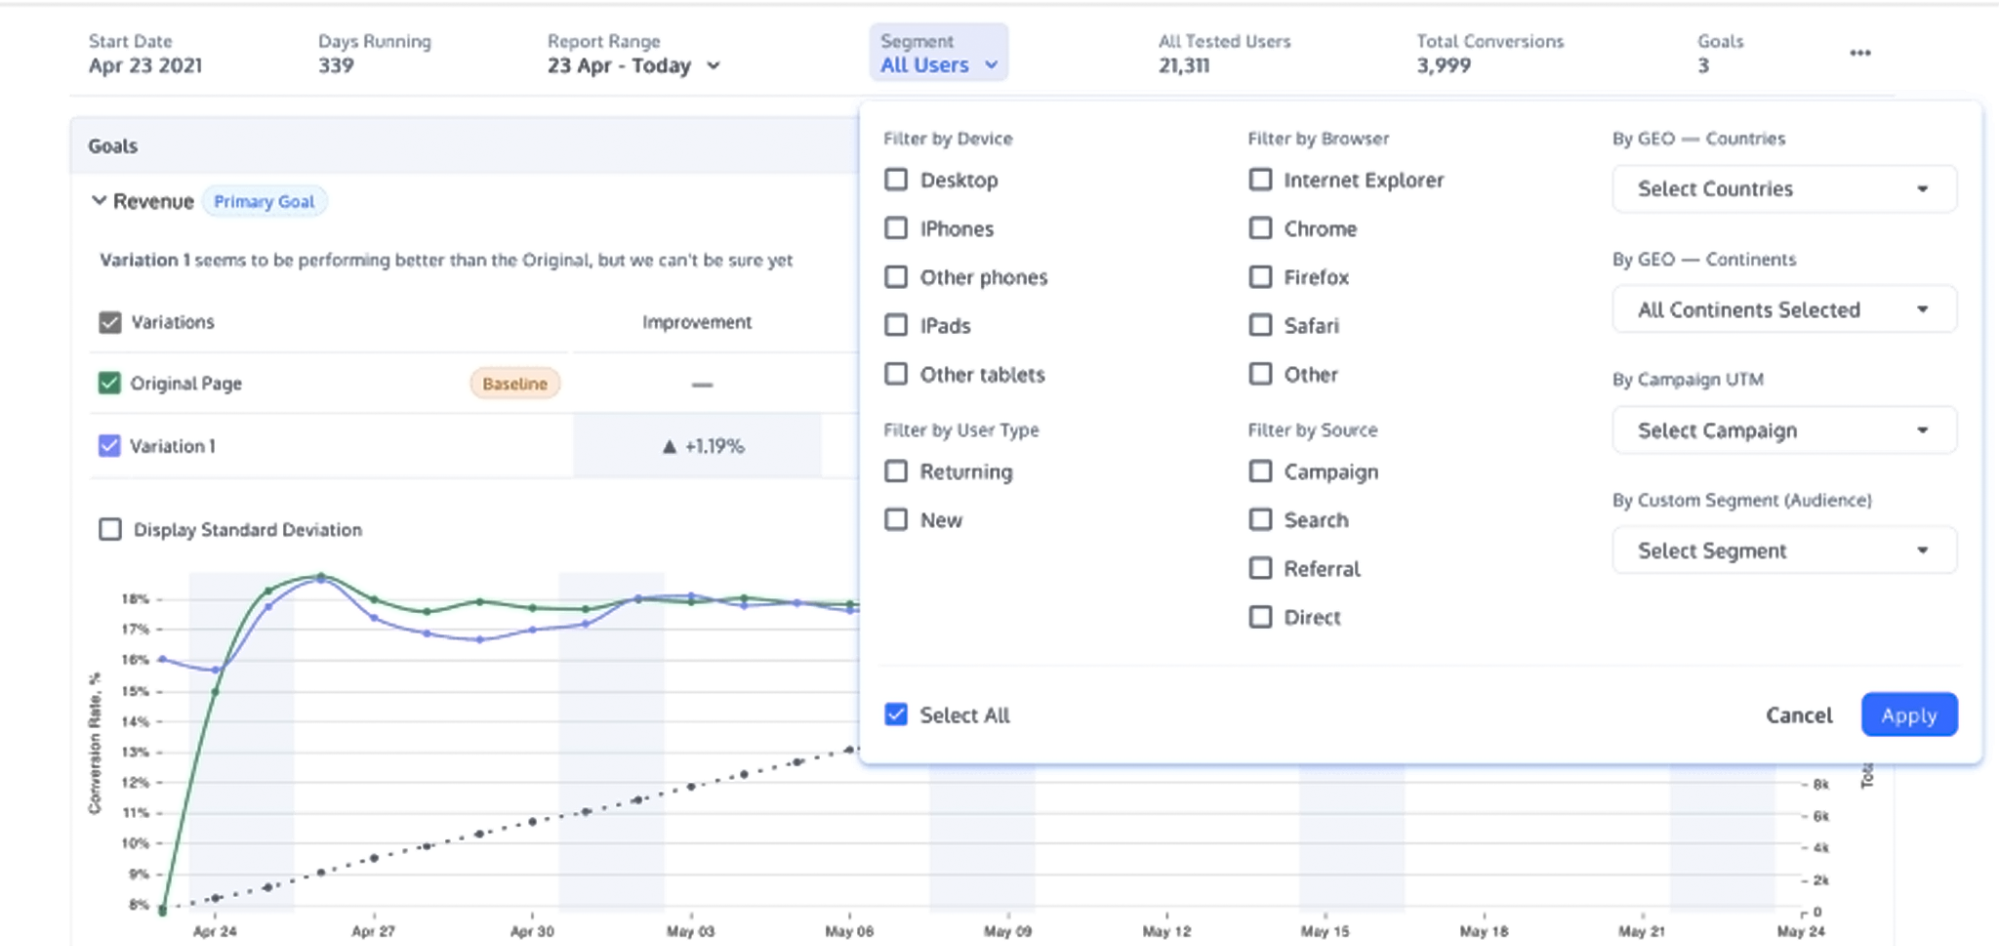Check the Direct traffic filter
The height and width of the screenshot is (946, 1999).
coord(1261,617)
